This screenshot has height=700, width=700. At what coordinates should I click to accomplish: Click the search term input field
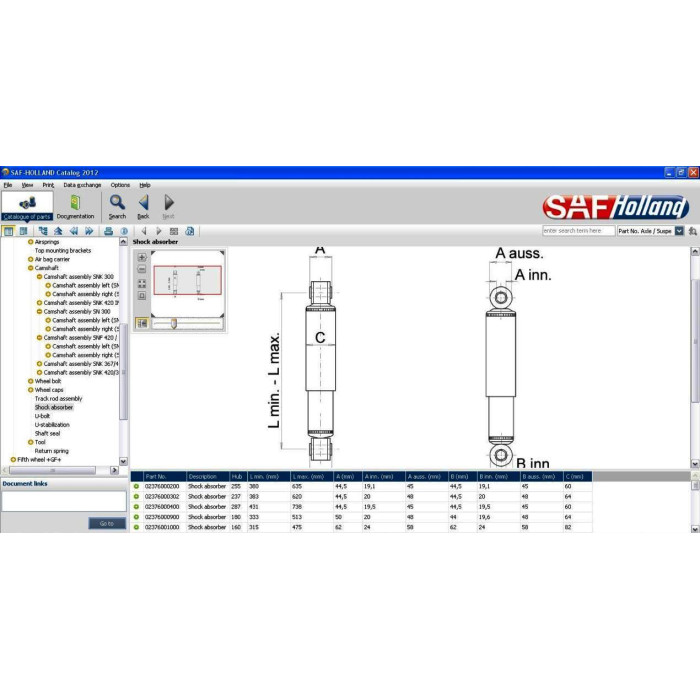click(579, 231)
